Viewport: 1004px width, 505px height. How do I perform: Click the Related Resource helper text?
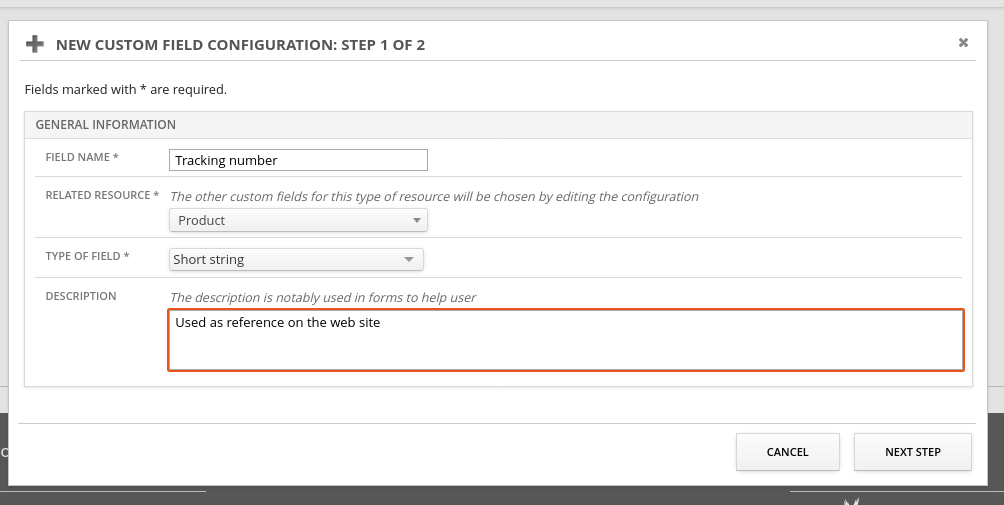(x=434, y=196)
